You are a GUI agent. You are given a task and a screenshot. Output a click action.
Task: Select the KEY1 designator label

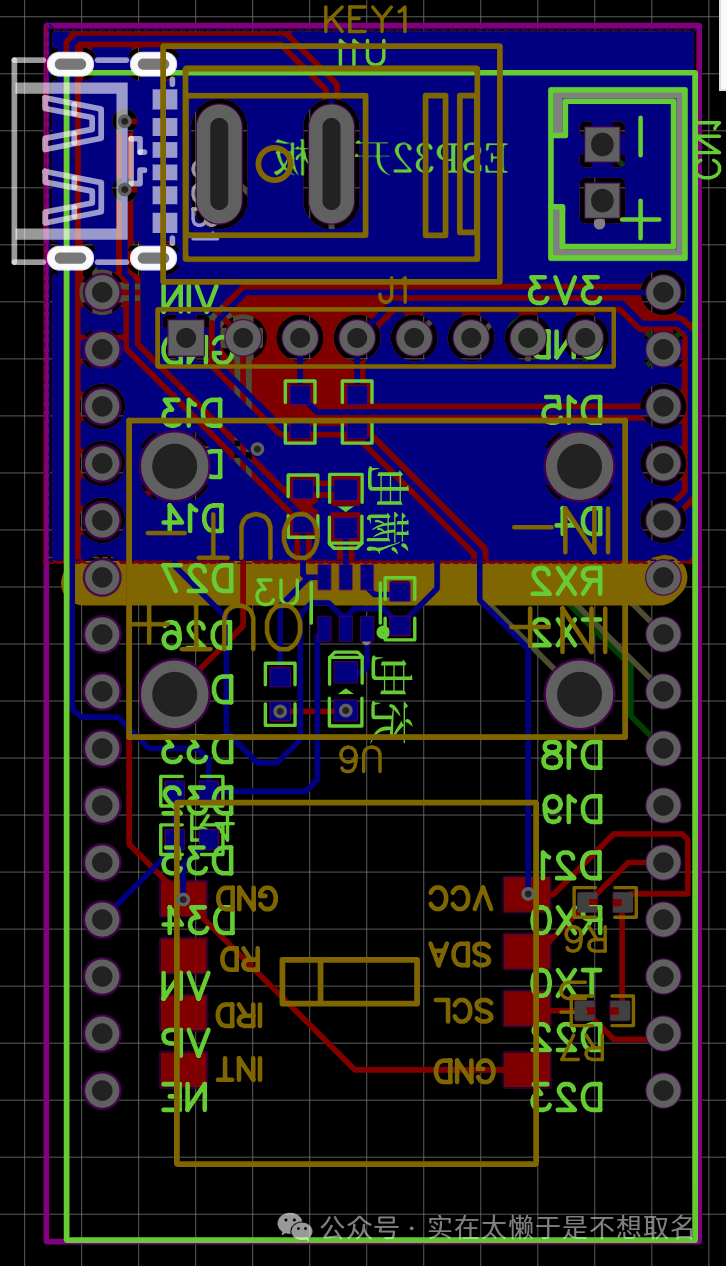pyautogui.click(x=366, y=20)
